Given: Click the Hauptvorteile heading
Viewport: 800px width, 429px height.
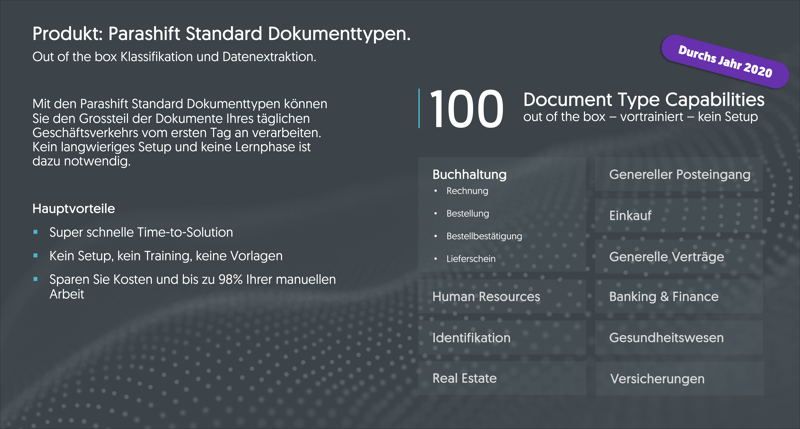Looking at the screenshot, I should pyautogui.click(x=73, y=209).
